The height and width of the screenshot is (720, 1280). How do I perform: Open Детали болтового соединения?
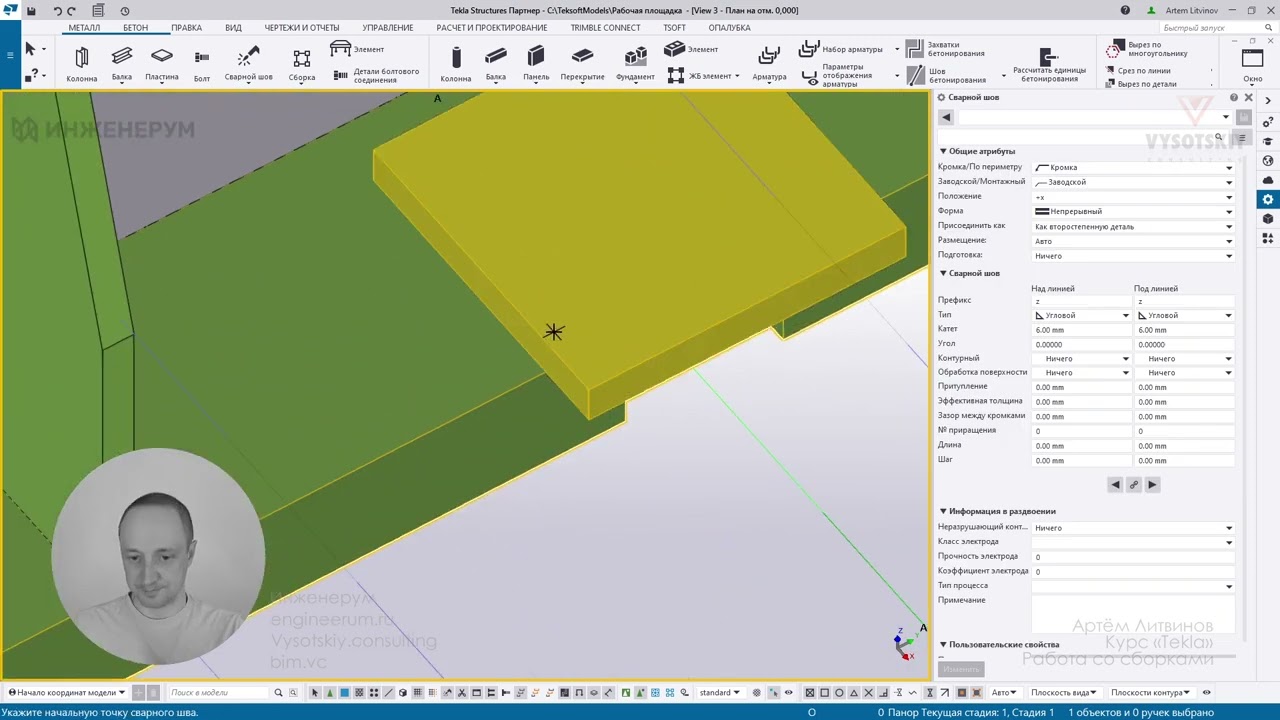point(376,75)
